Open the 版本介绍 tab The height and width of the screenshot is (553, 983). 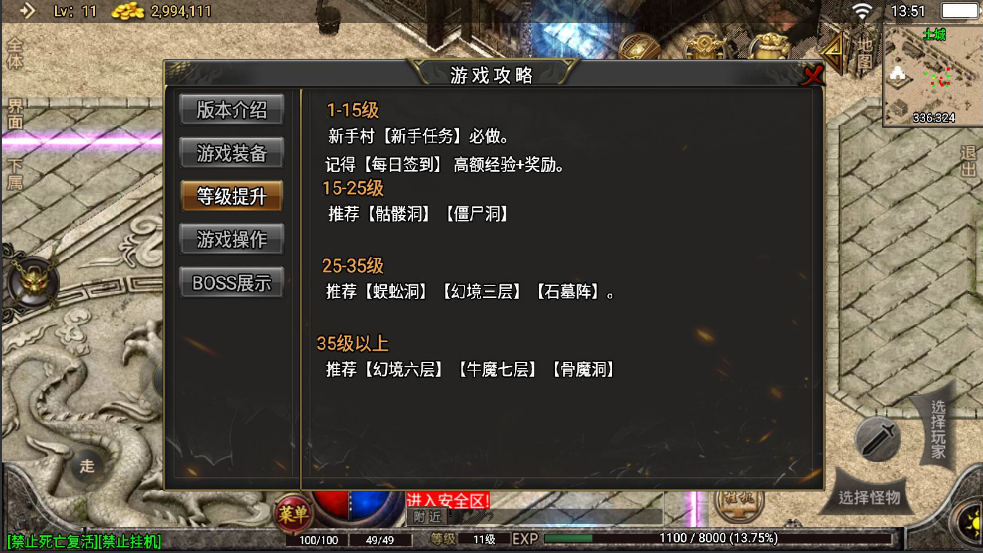[231, 110]
